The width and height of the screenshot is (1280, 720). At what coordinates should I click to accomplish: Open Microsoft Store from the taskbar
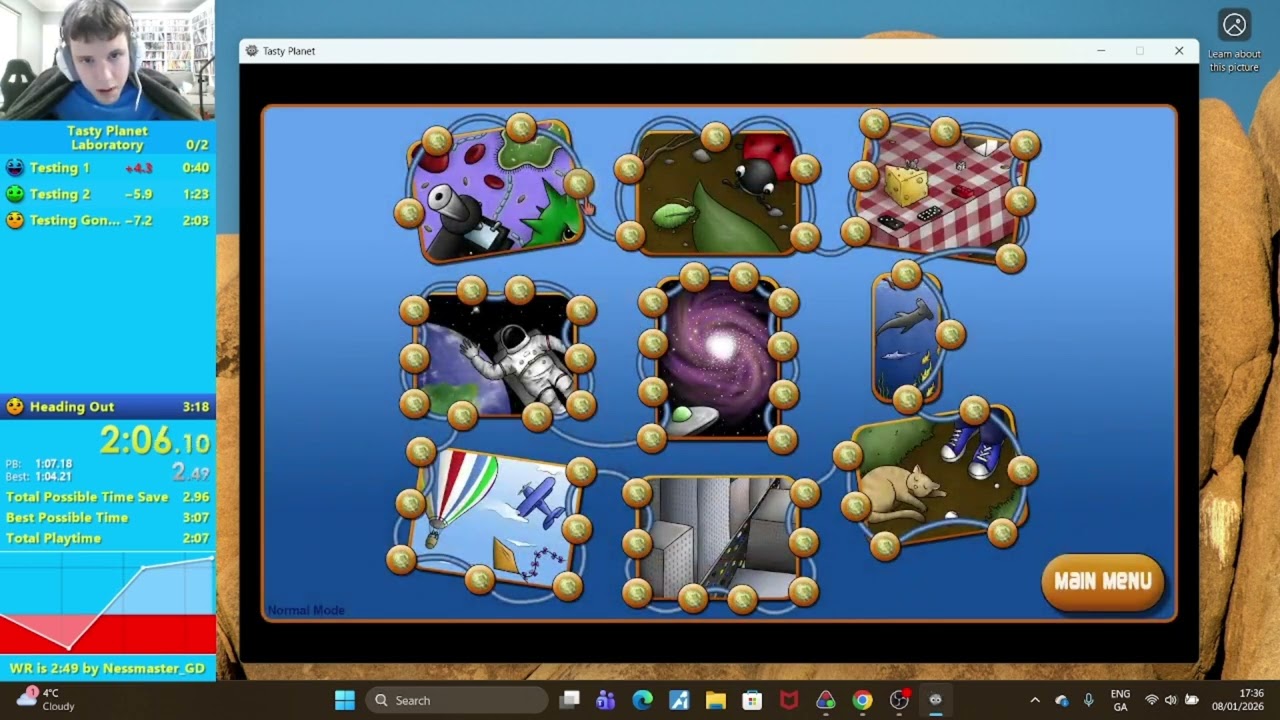(752, 700)
